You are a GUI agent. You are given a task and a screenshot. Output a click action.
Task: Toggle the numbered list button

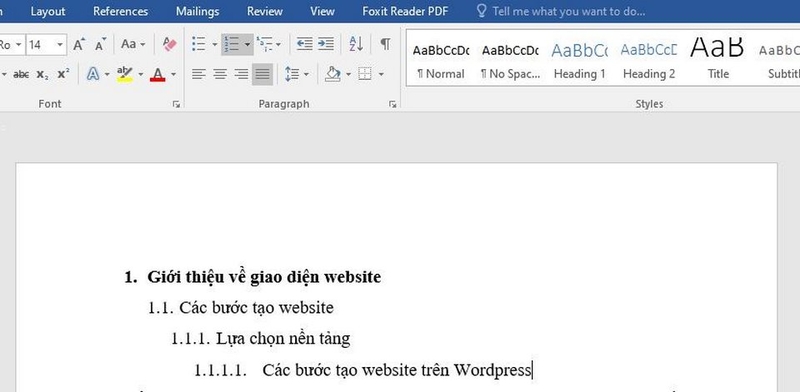(232, 44)
